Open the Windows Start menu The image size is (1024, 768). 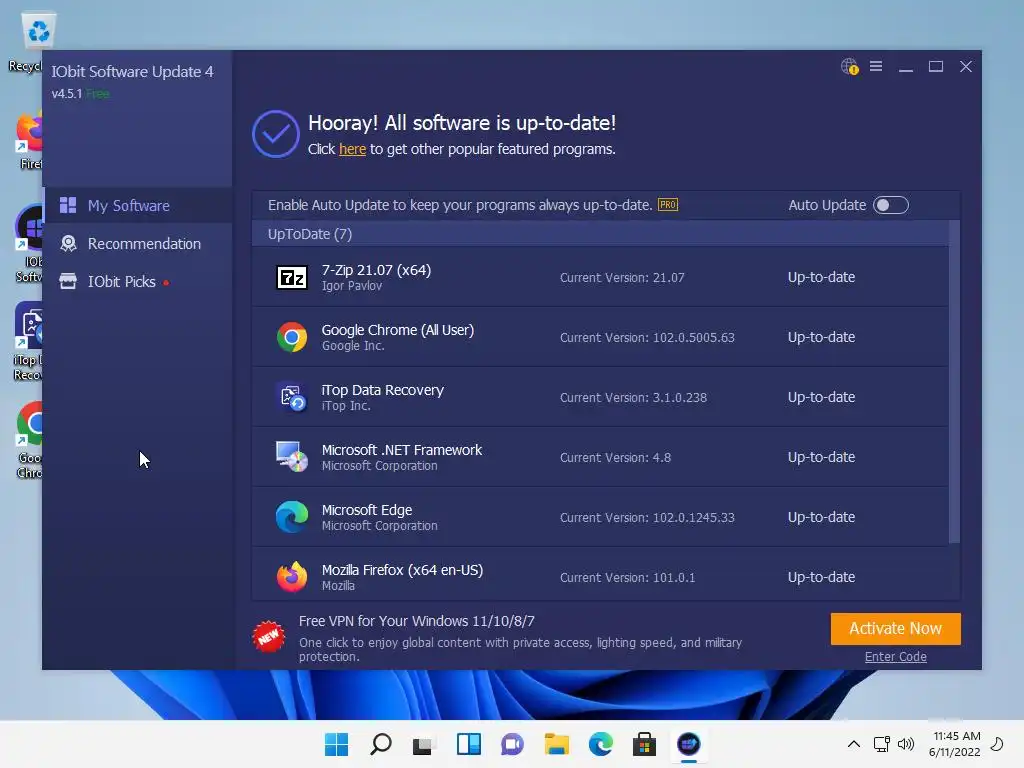click(x=336, y=744)
